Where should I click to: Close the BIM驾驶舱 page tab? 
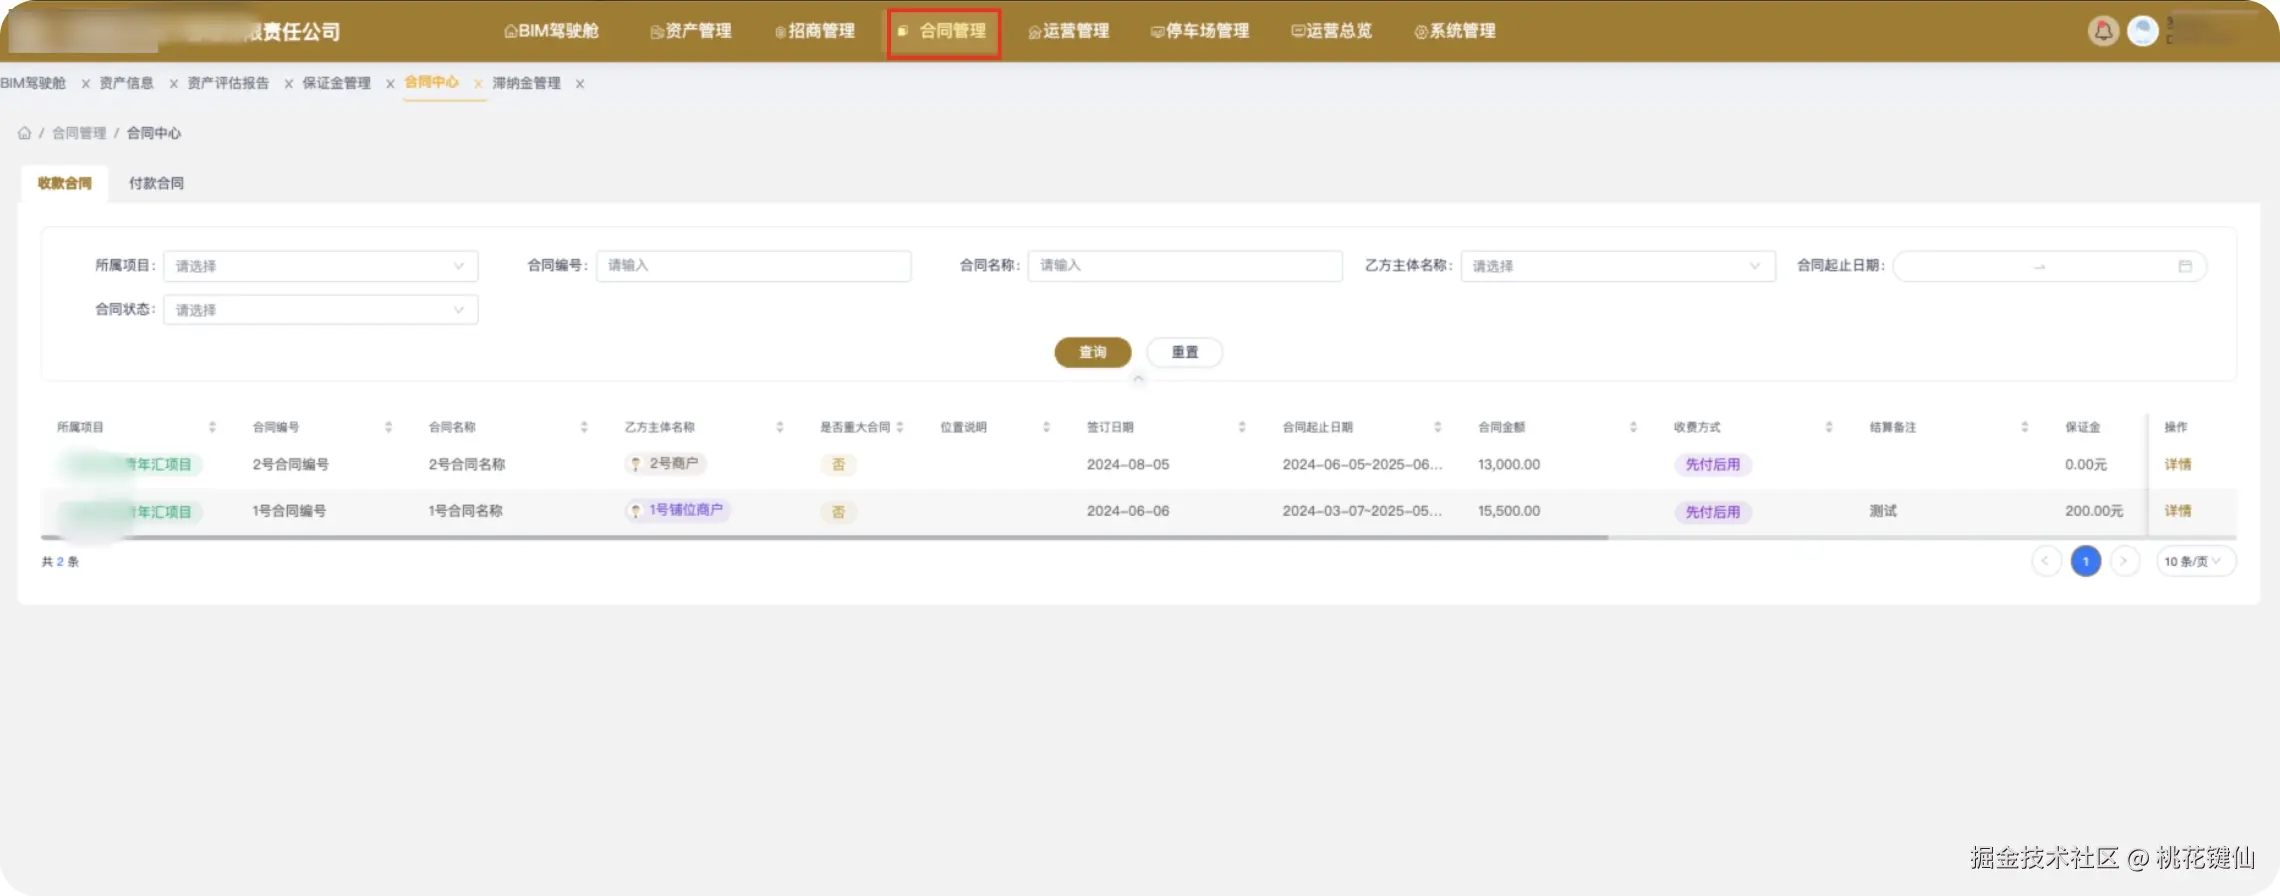tap(86, 84)
